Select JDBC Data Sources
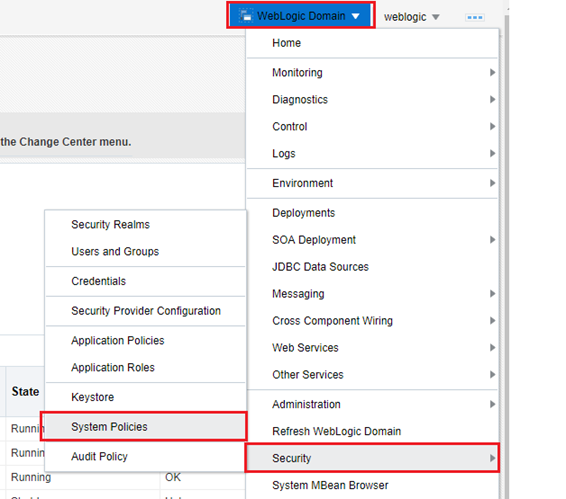The image size is (566, 499). 373,267
